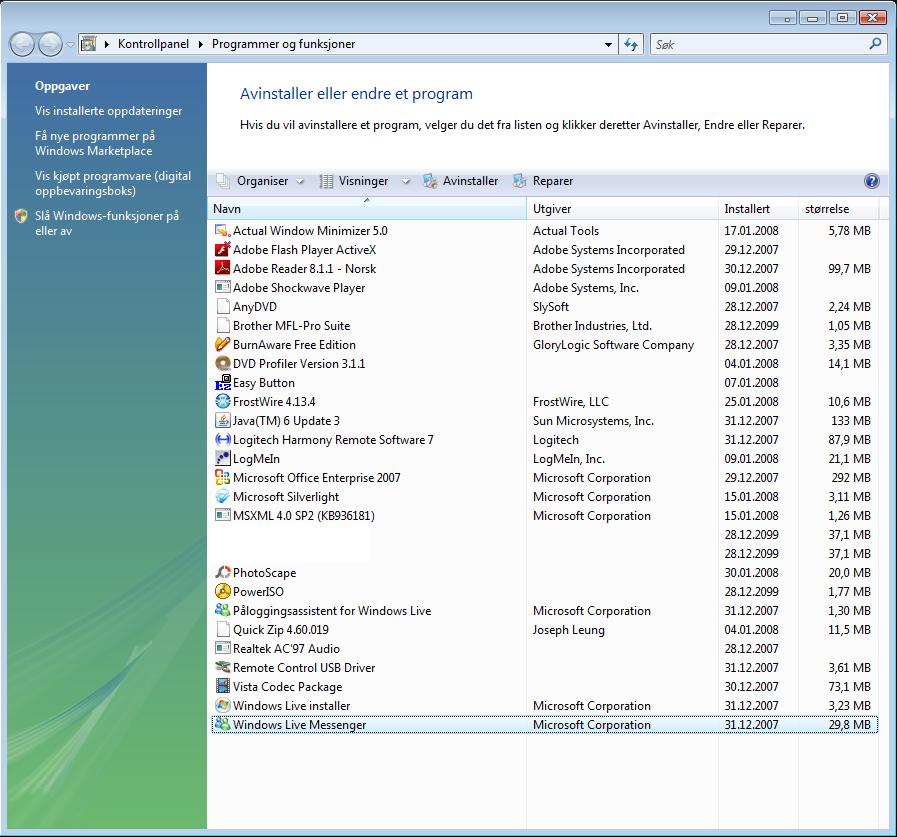Click the Adobe Flash Player ActiveX icon

pyautogui.click(x=222, y=249)
